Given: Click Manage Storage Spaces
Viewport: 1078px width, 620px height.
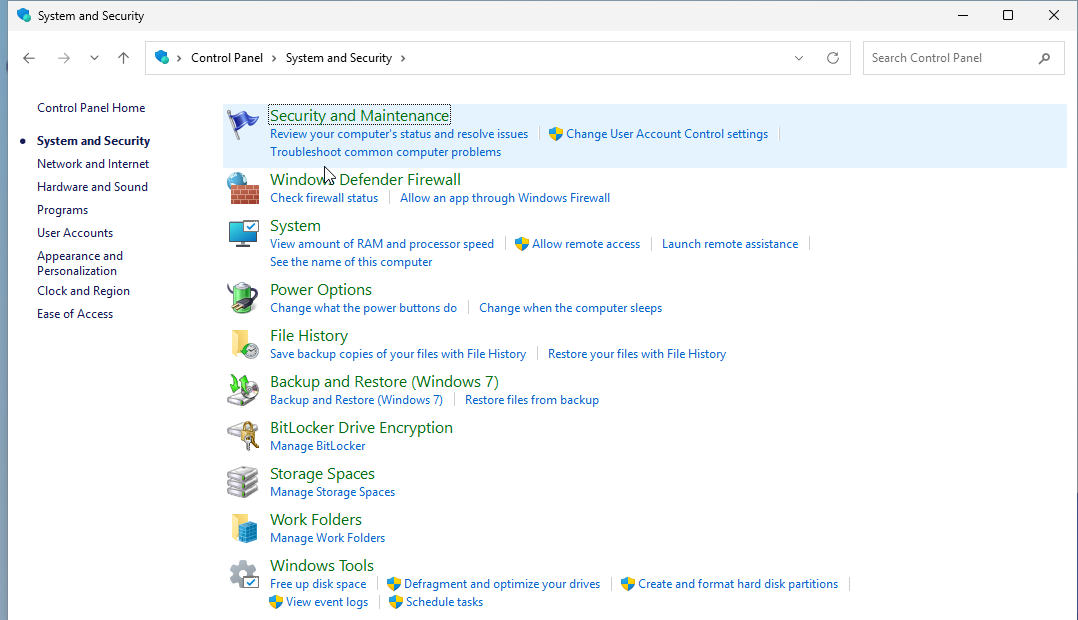Looking at the screenshot, I should click(x=332, y=492).
